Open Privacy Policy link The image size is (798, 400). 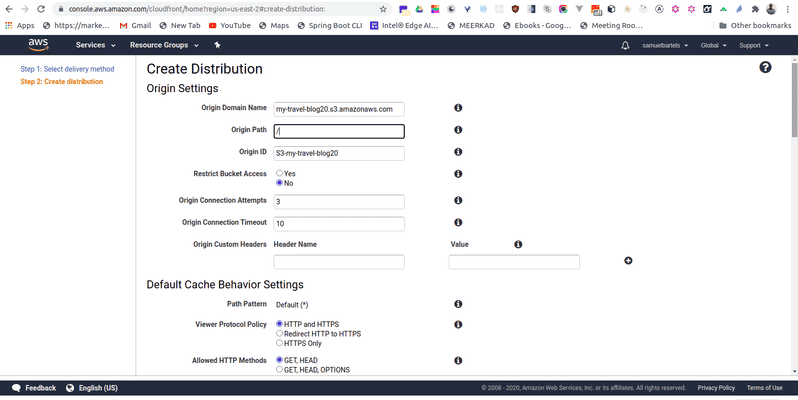(x=716, y=388)
